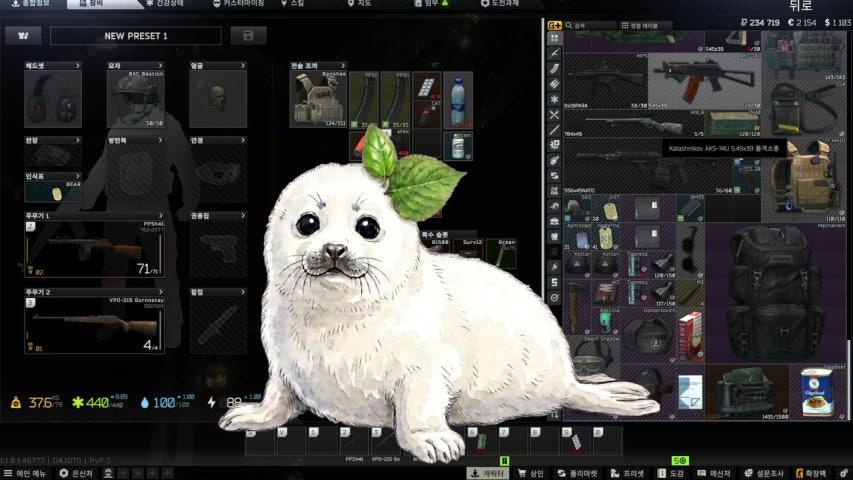Open the 스킬 skills tab

292,3
